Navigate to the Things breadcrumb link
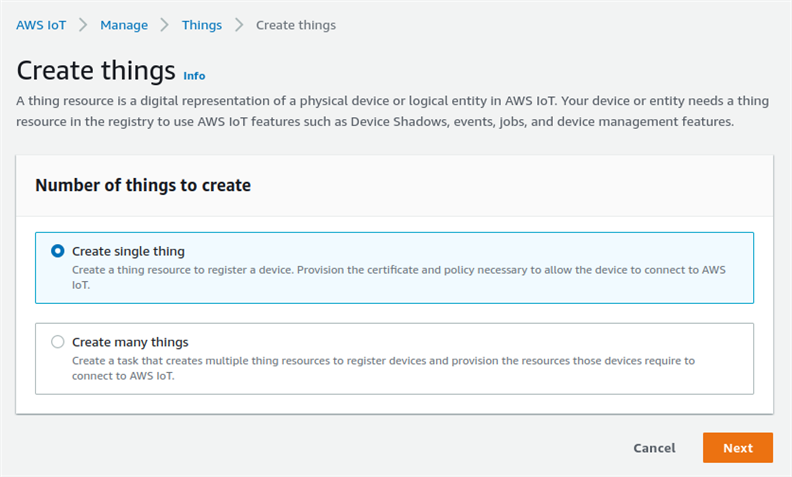The image size is (792, 477). pyautogui.click(x=202, y=25)
